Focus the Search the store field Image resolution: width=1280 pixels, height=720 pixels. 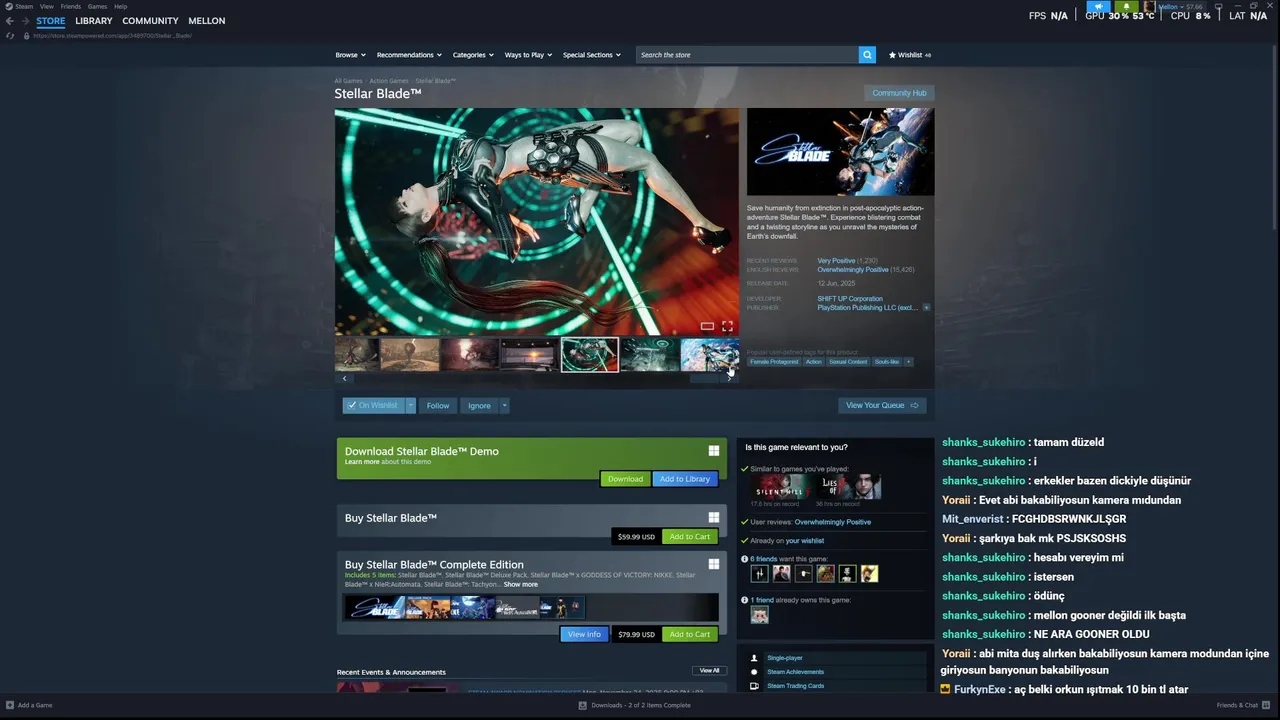746,55
